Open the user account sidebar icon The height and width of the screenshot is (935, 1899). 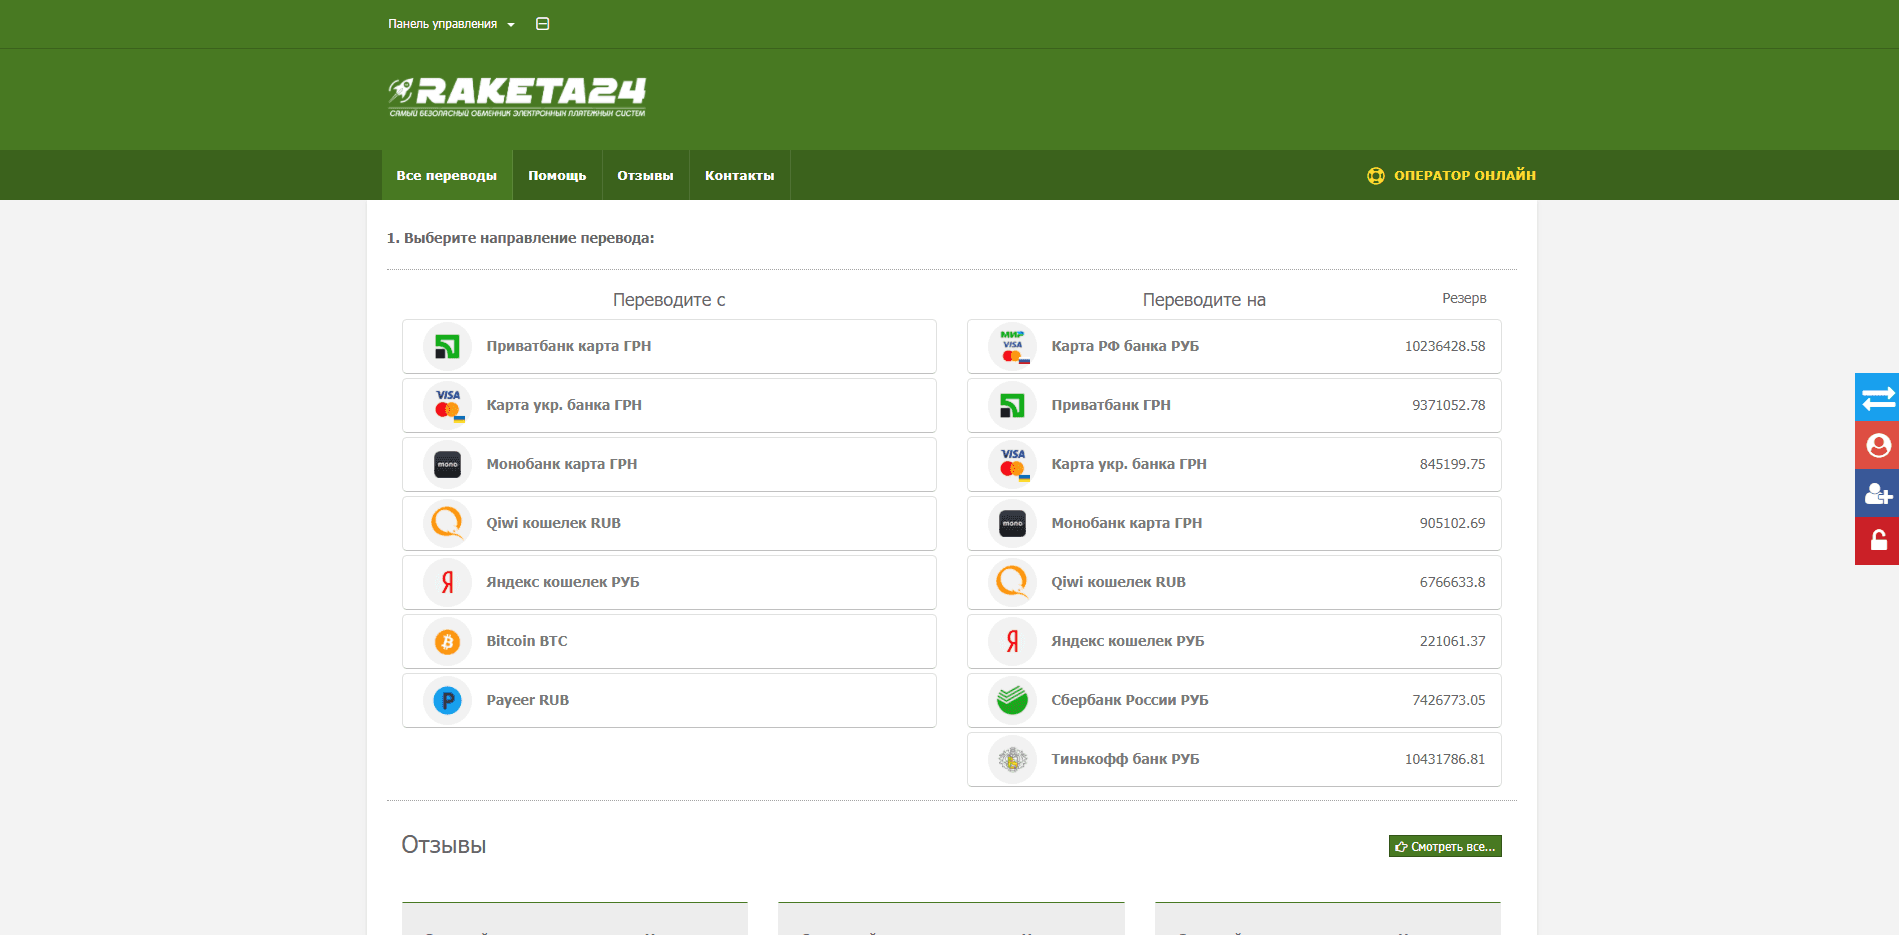1877,445
